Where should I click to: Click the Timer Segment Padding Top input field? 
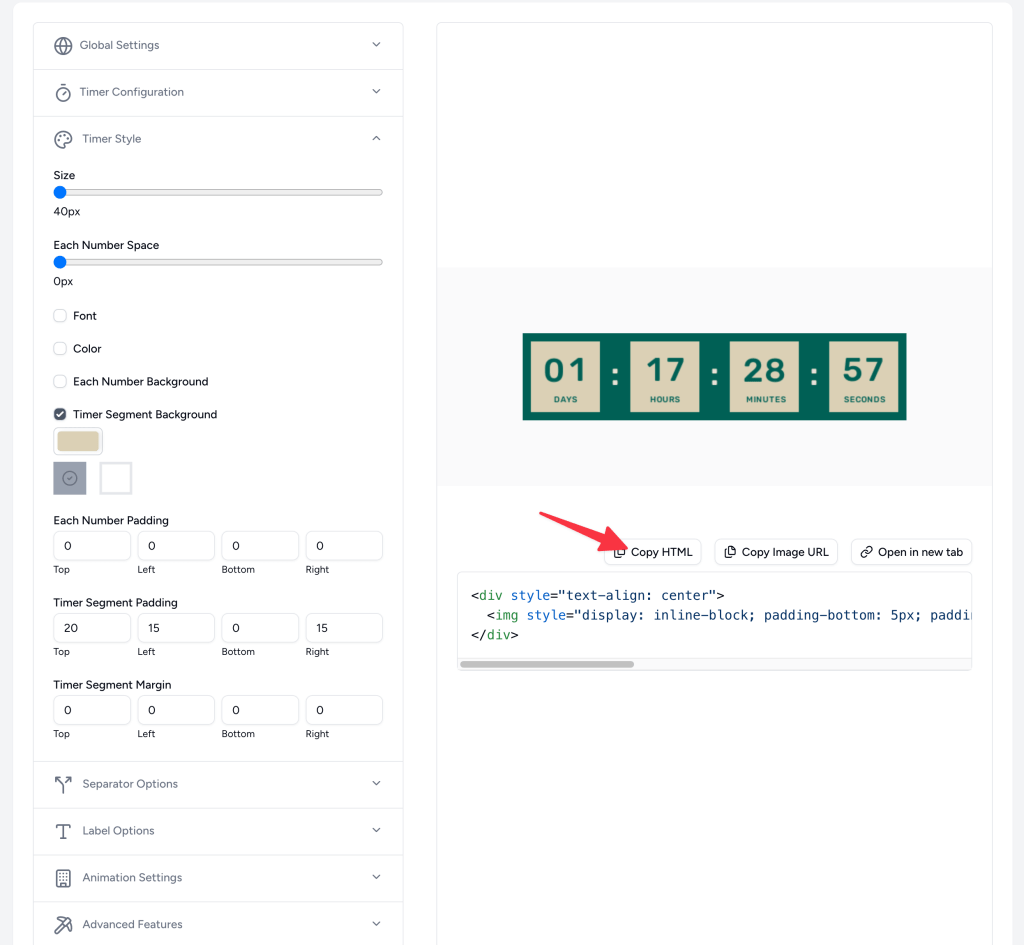point(92,627)
